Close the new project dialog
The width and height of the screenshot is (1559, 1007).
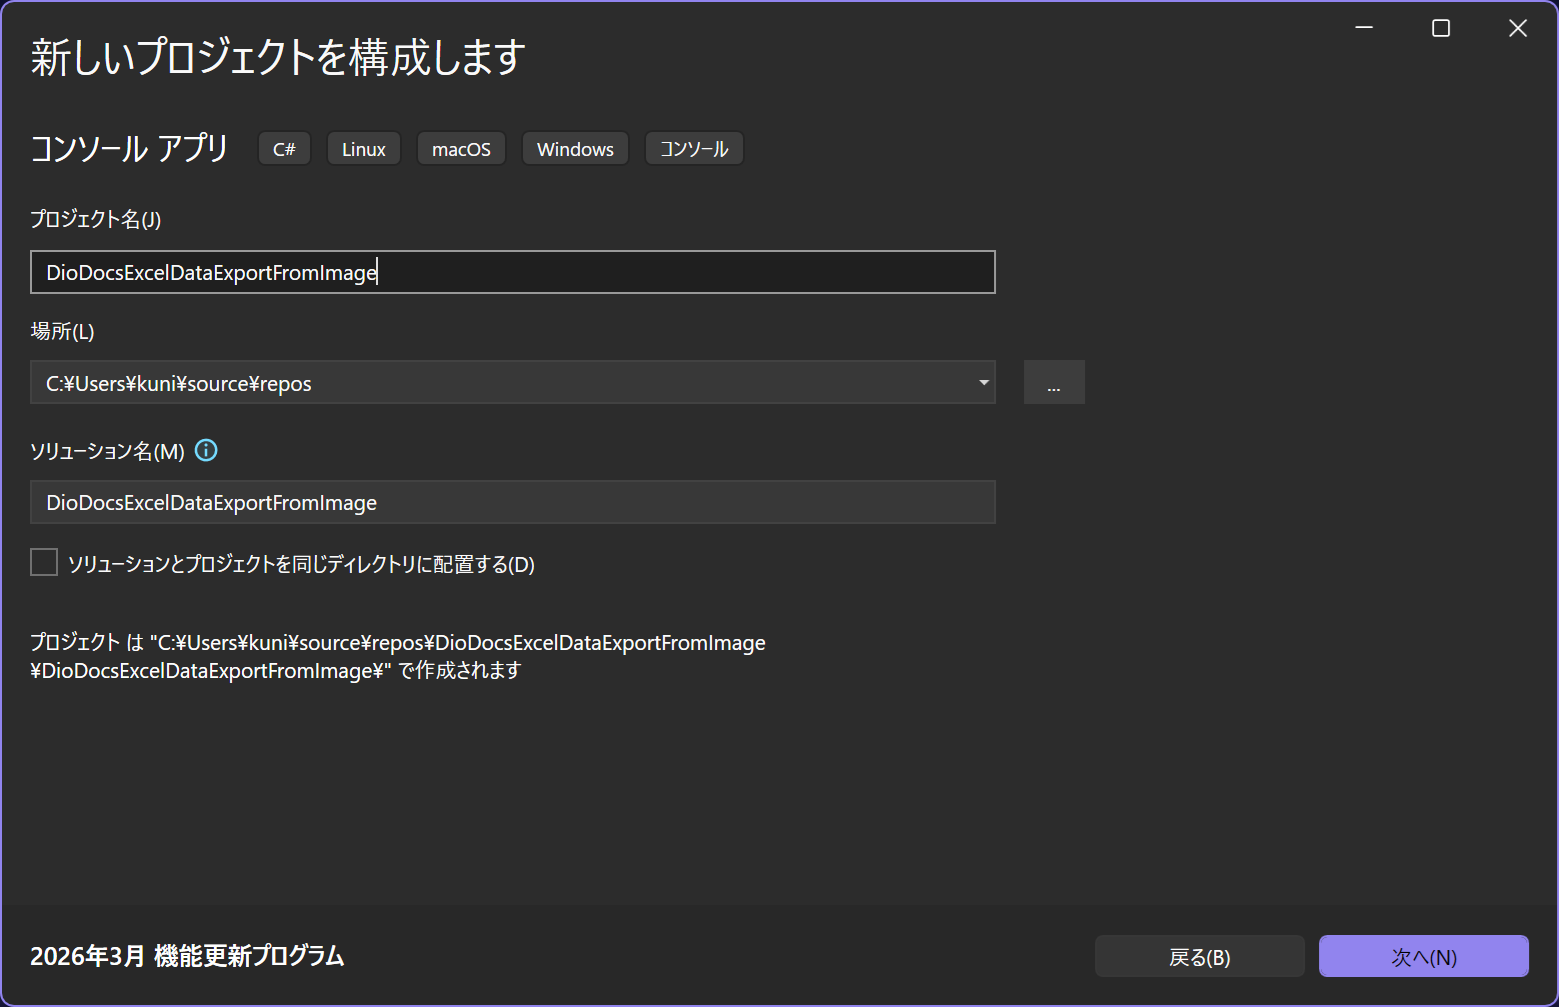click(x=1517, y=29)
